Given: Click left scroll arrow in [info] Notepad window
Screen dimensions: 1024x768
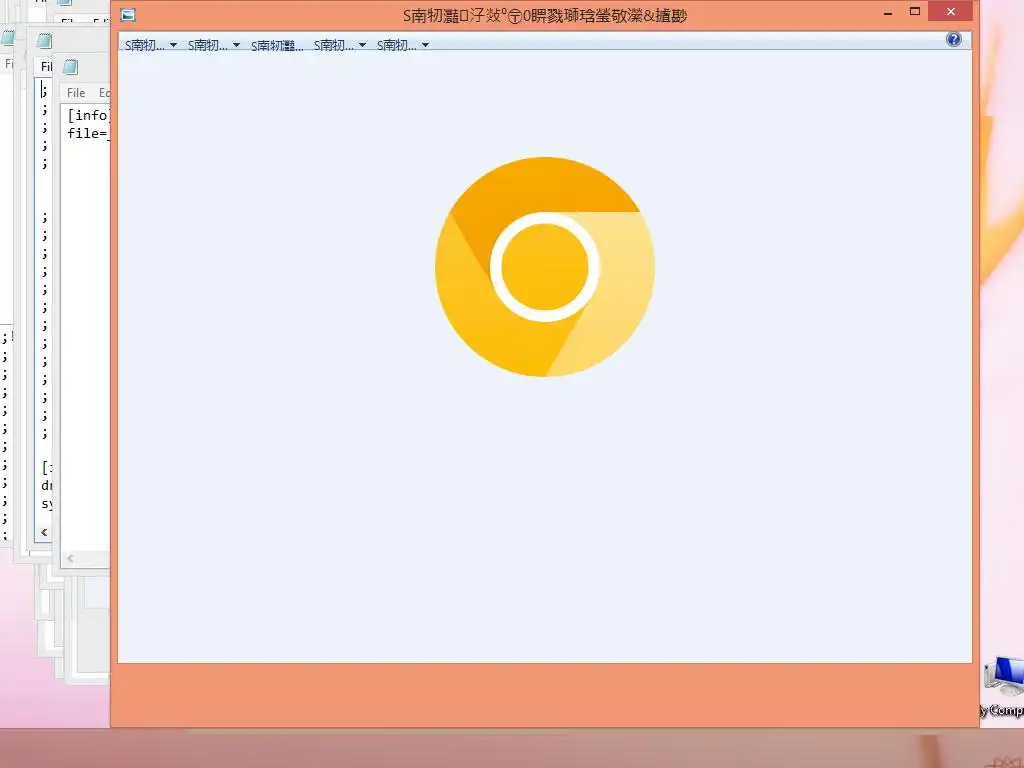Looking at the screenshot, I should 70,558.
